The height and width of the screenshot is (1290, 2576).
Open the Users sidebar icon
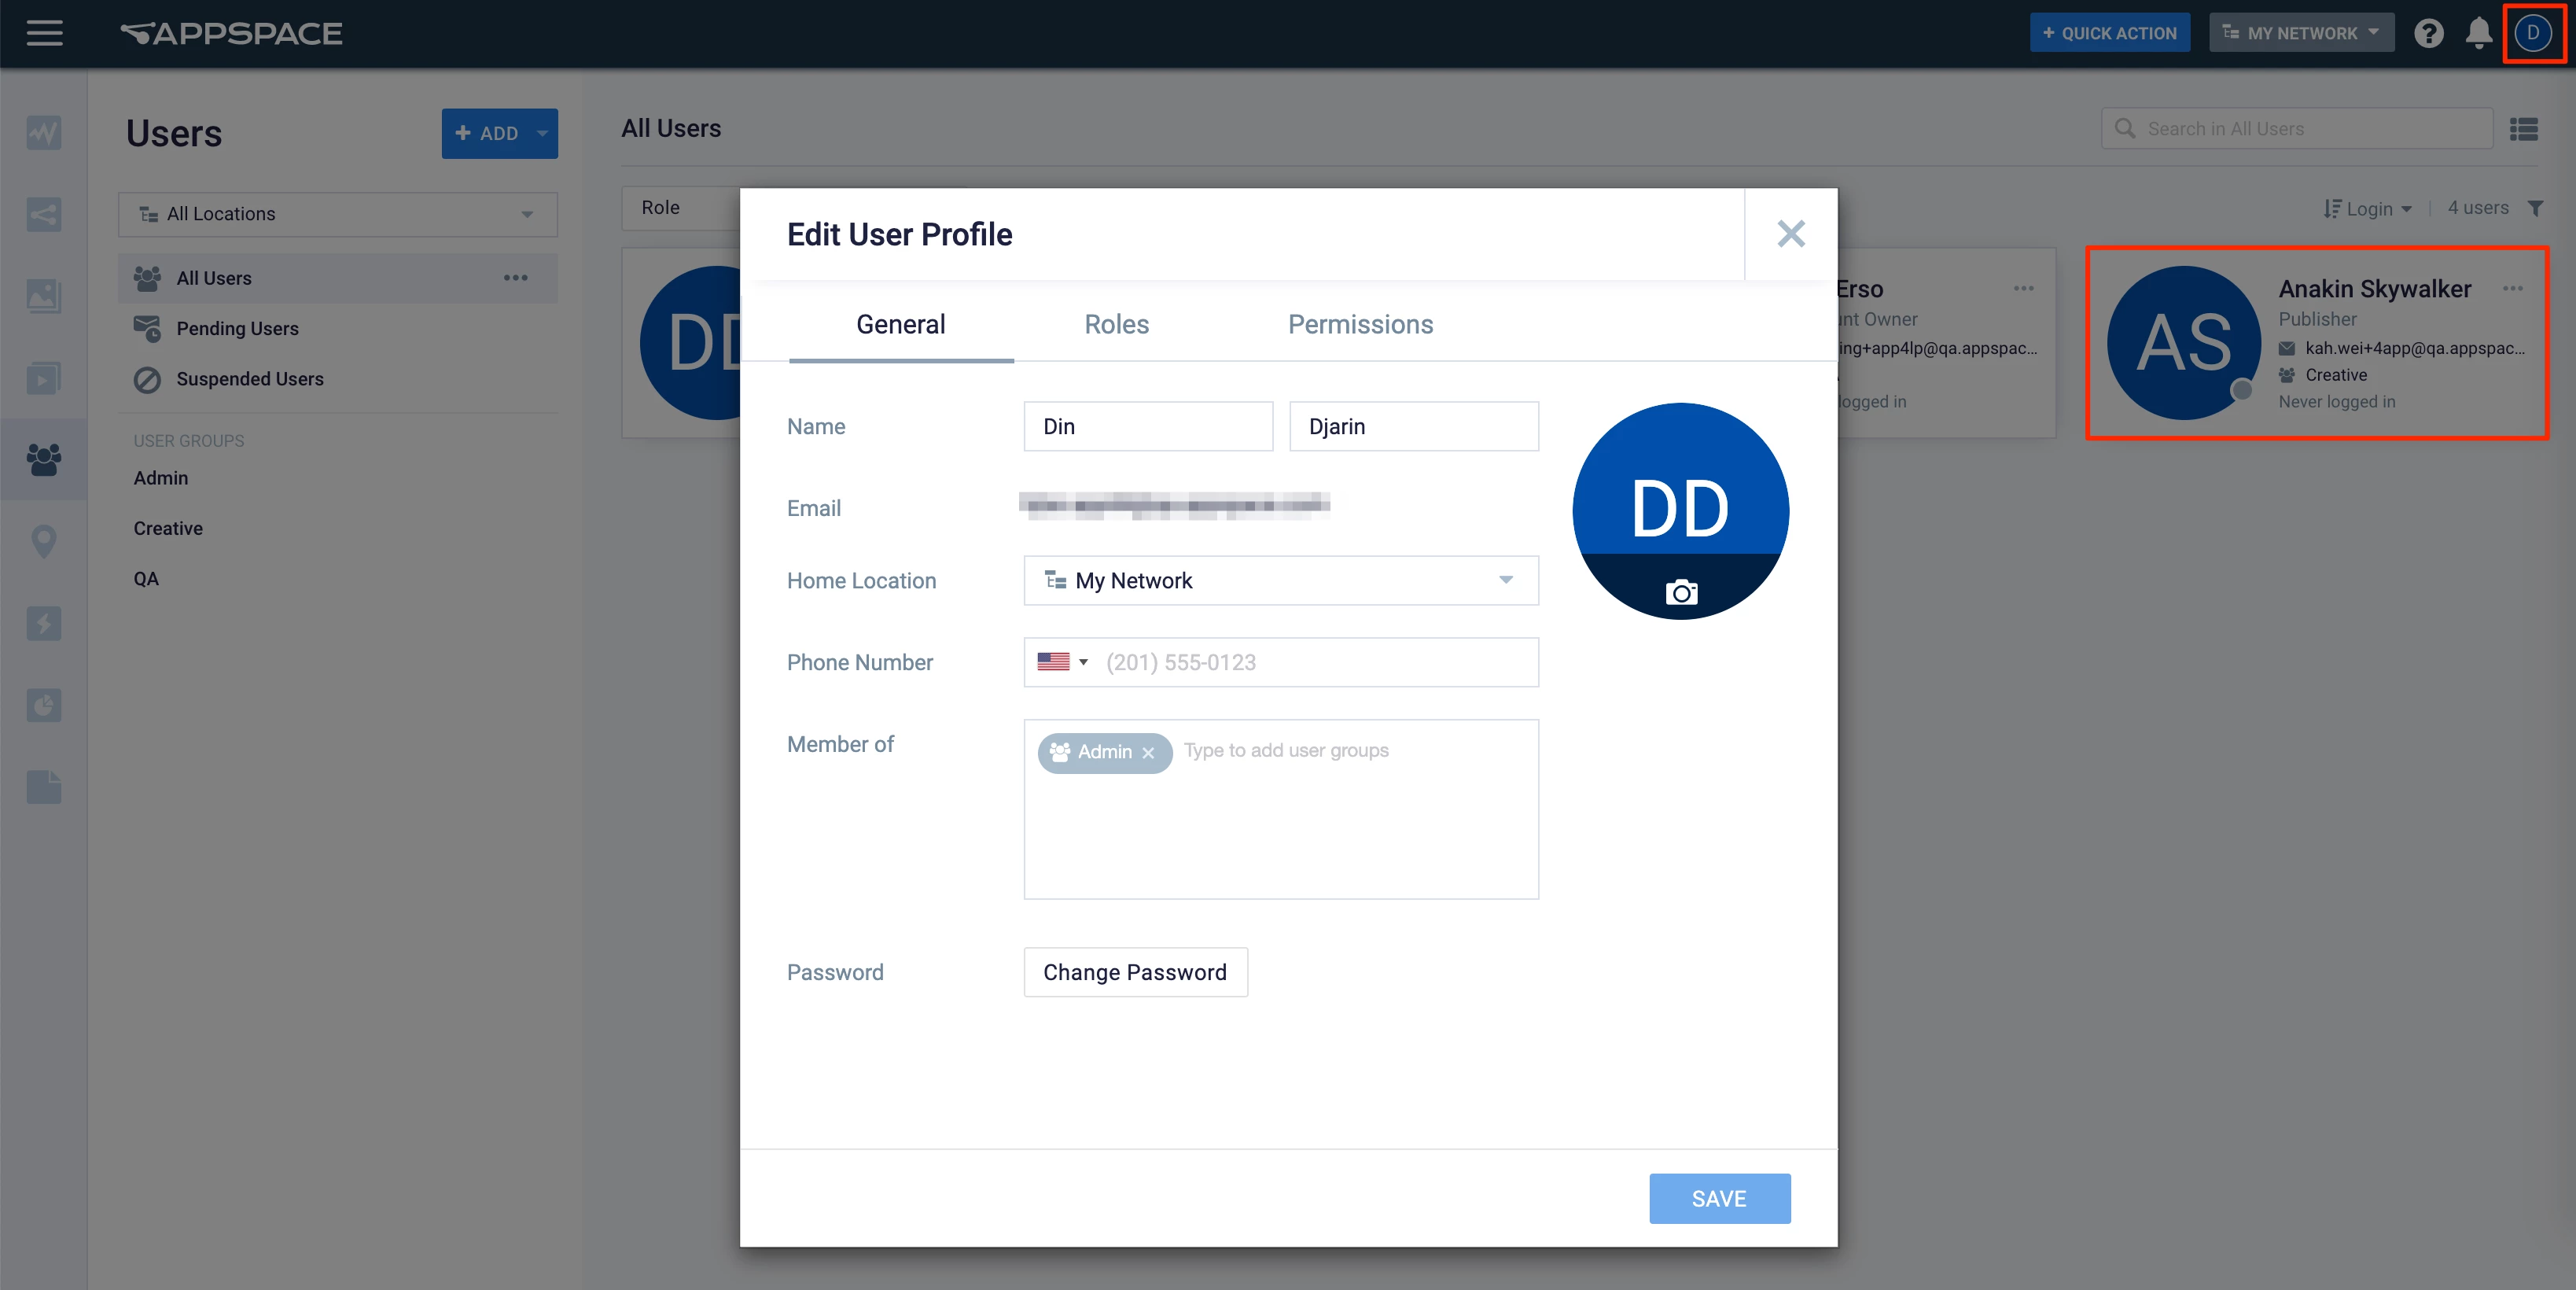(43, 459)
